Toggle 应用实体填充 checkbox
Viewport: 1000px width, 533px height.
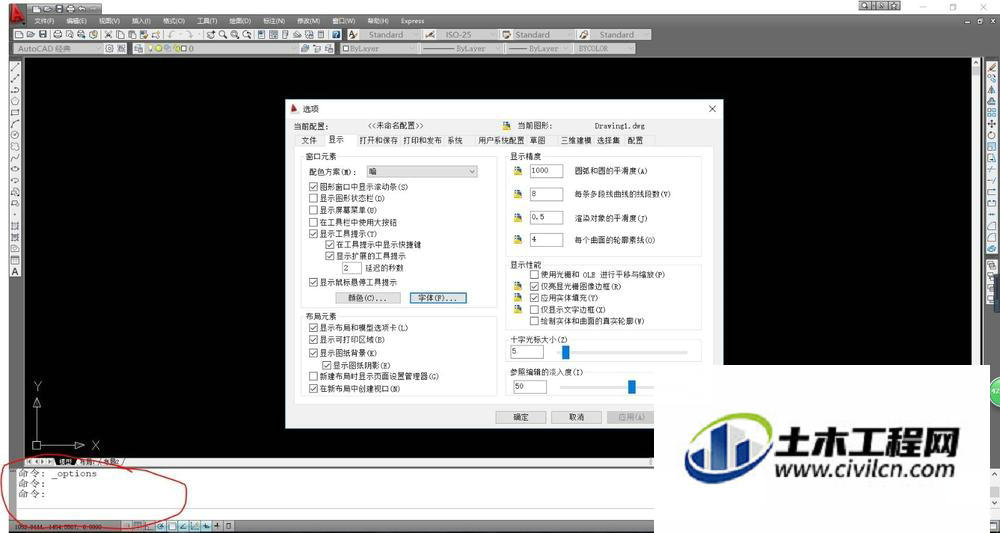(534, 298)
